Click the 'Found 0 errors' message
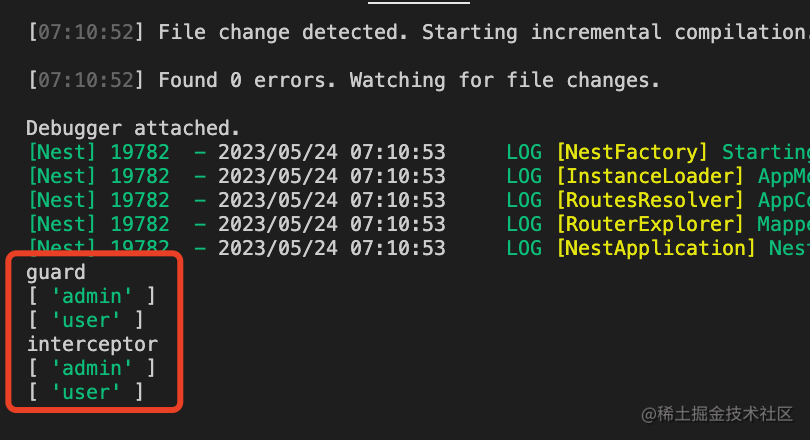810x440 pixels. (250, 80)
